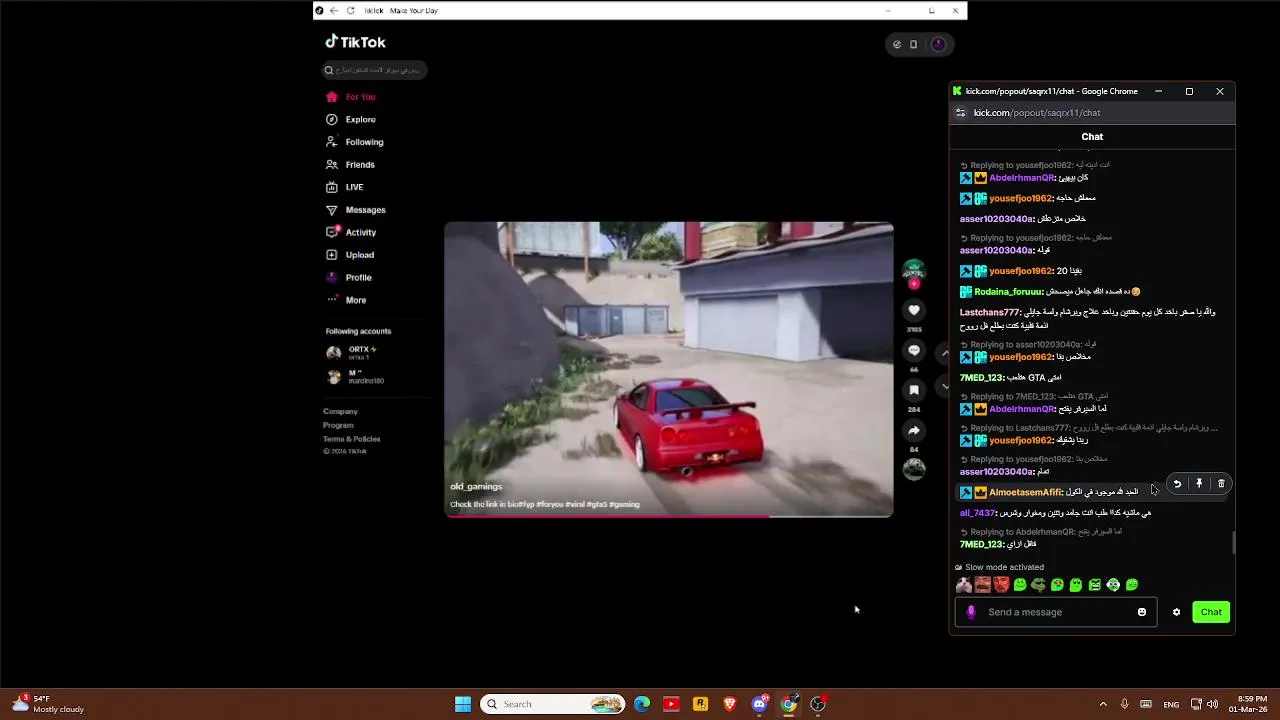Pin the AlmoetasemAfifi chat message
This screenshot has width=1280, height=720.
[1199, 484]
